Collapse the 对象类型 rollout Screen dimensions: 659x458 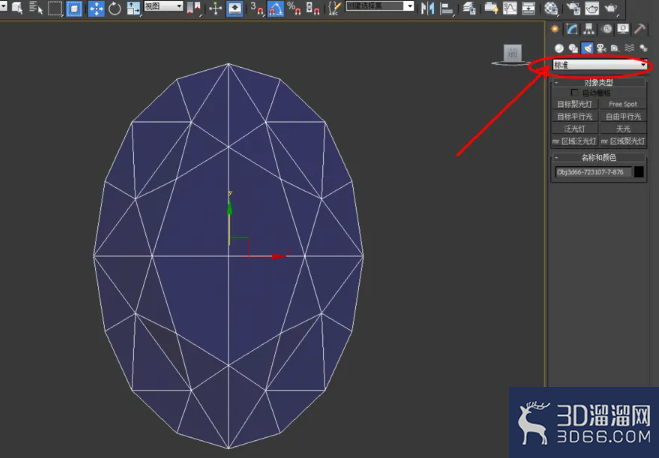point(598,82)
